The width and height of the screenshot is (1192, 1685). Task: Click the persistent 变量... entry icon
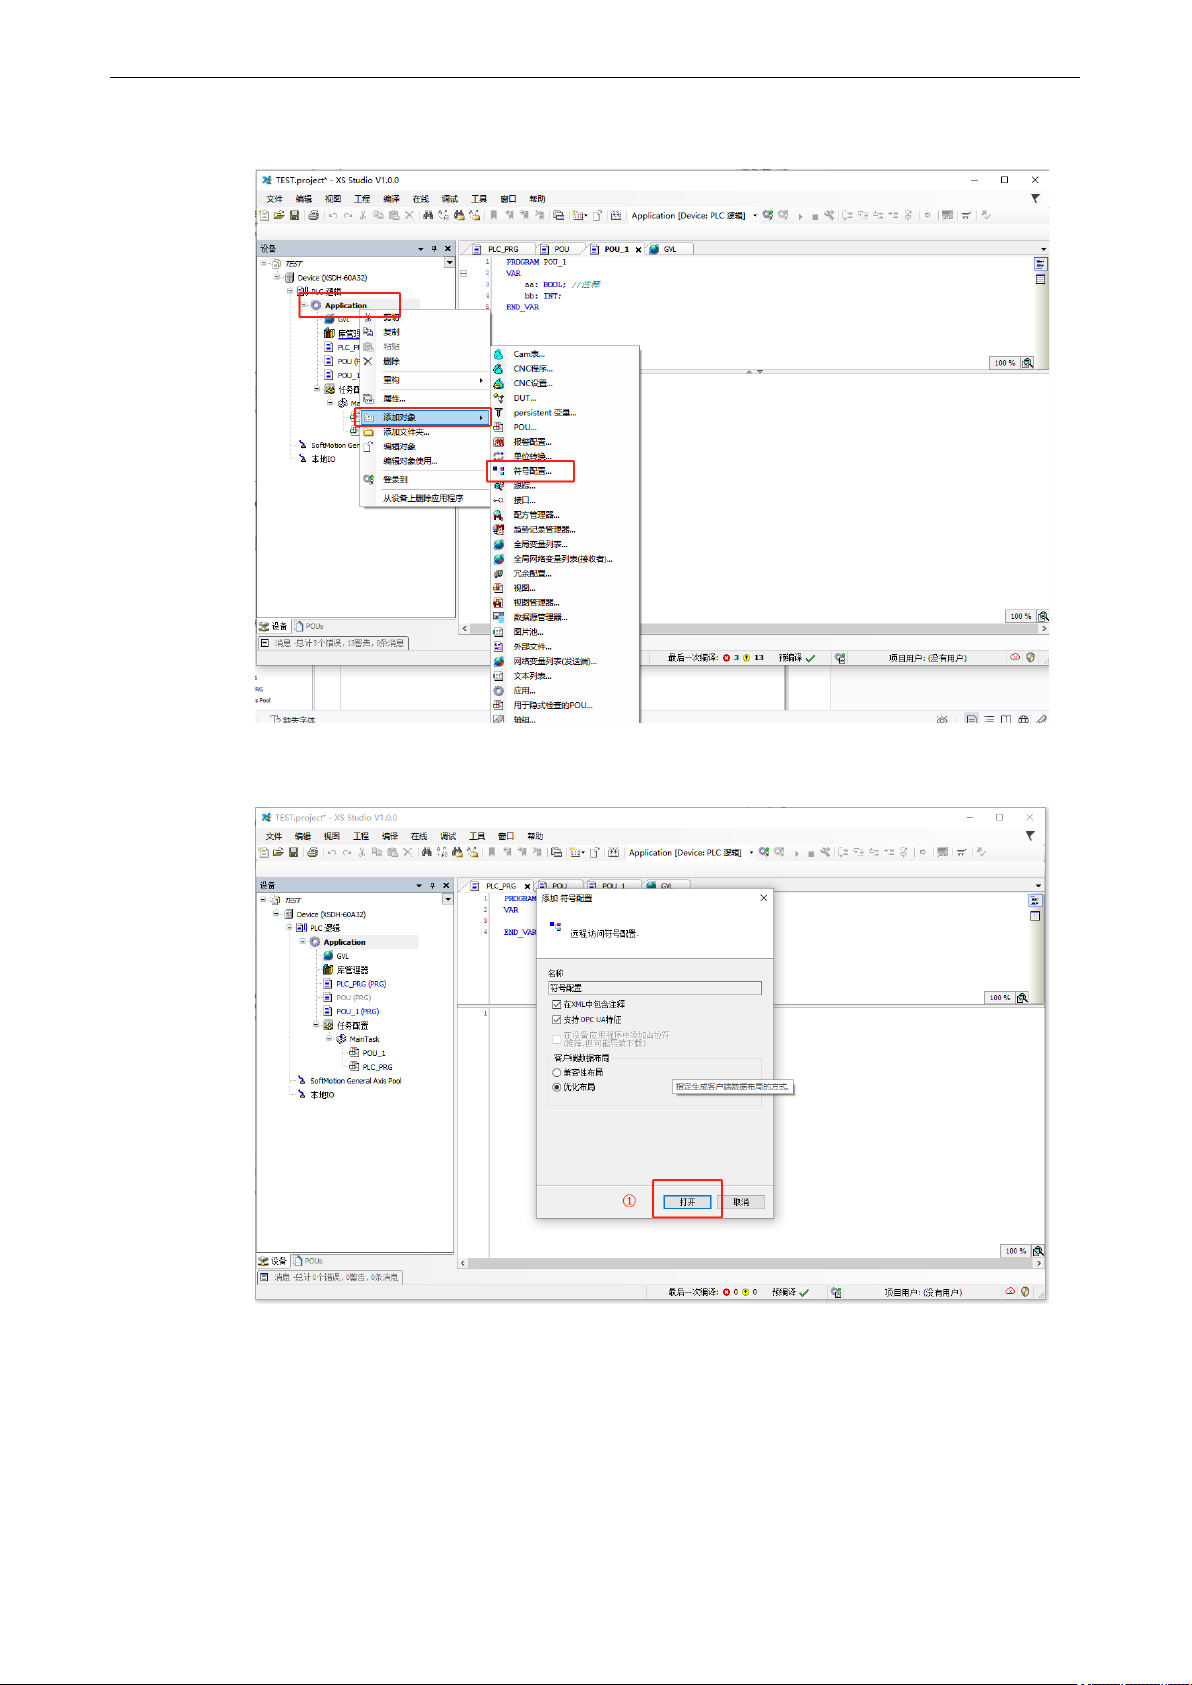click(498, 412)
